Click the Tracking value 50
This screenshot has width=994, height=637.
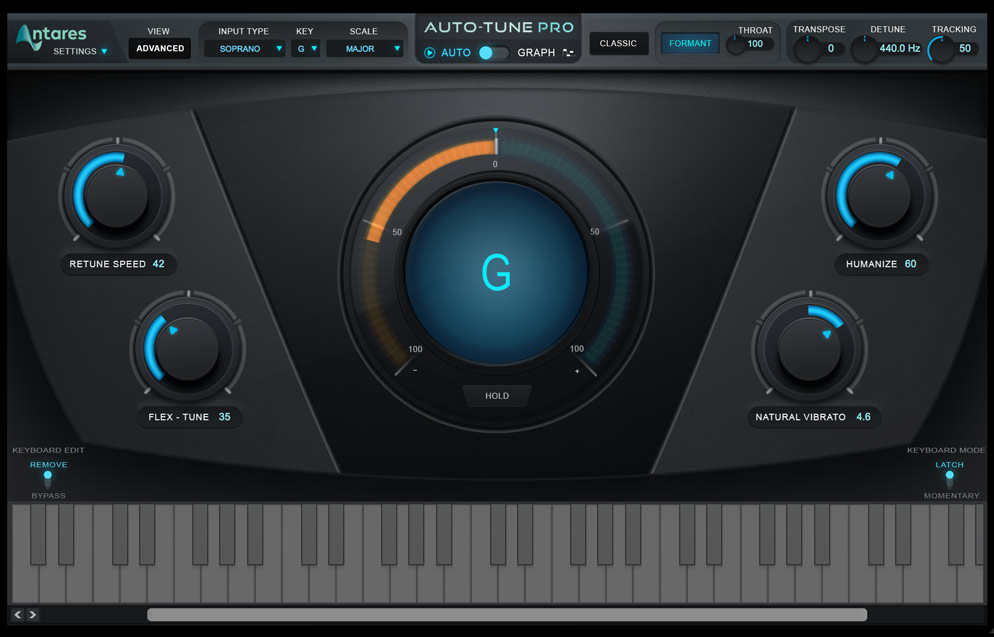click(x=965, y=48)
